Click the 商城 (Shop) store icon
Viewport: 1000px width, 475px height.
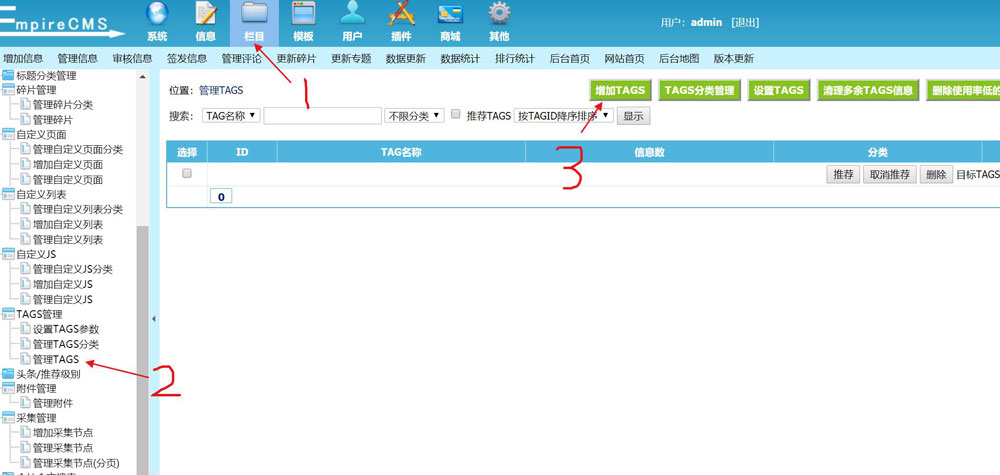tap(450, 16)
